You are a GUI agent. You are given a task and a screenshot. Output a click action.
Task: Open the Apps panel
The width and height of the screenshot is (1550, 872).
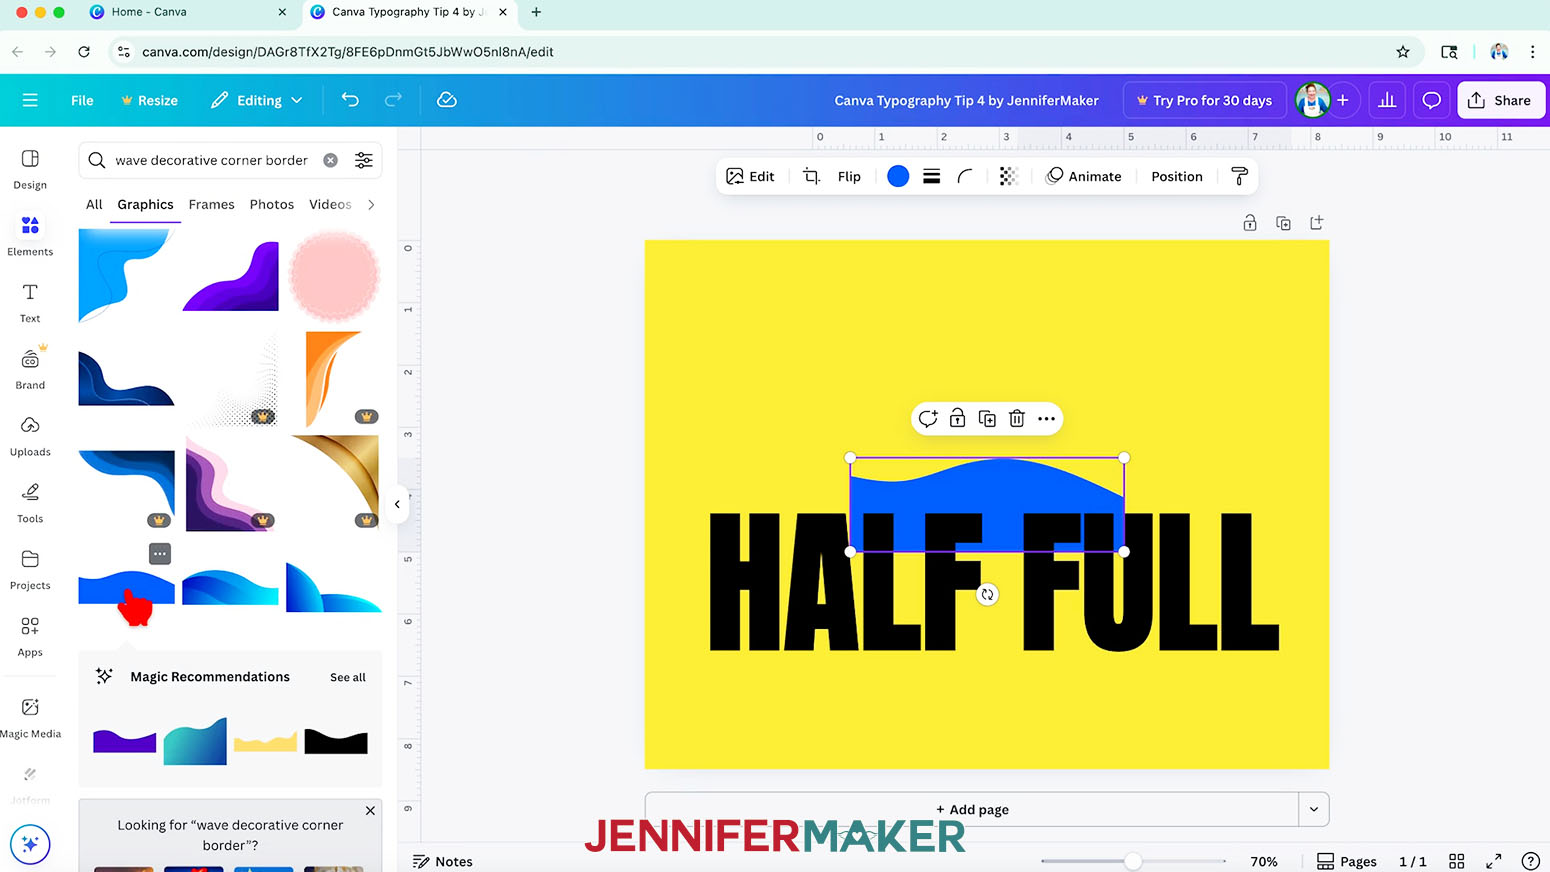coord(30,637)
